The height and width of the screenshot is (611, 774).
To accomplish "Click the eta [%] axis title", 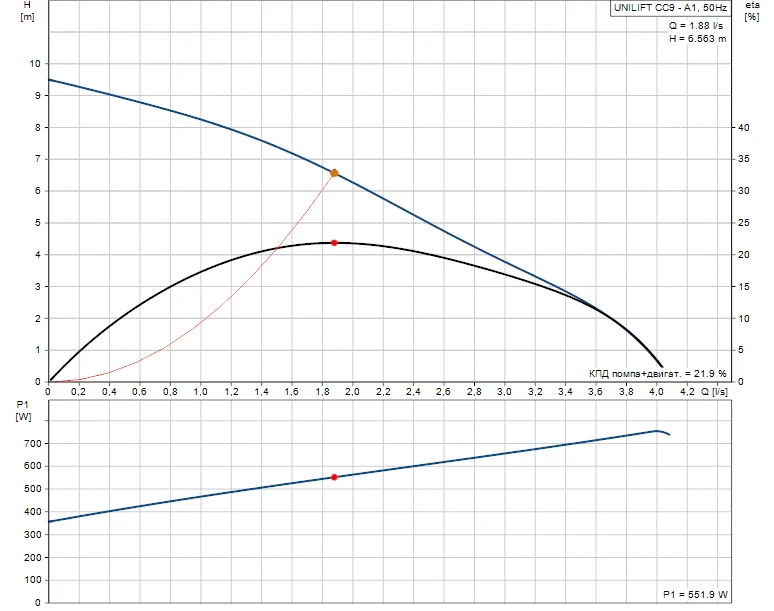I will pos(751,12).
